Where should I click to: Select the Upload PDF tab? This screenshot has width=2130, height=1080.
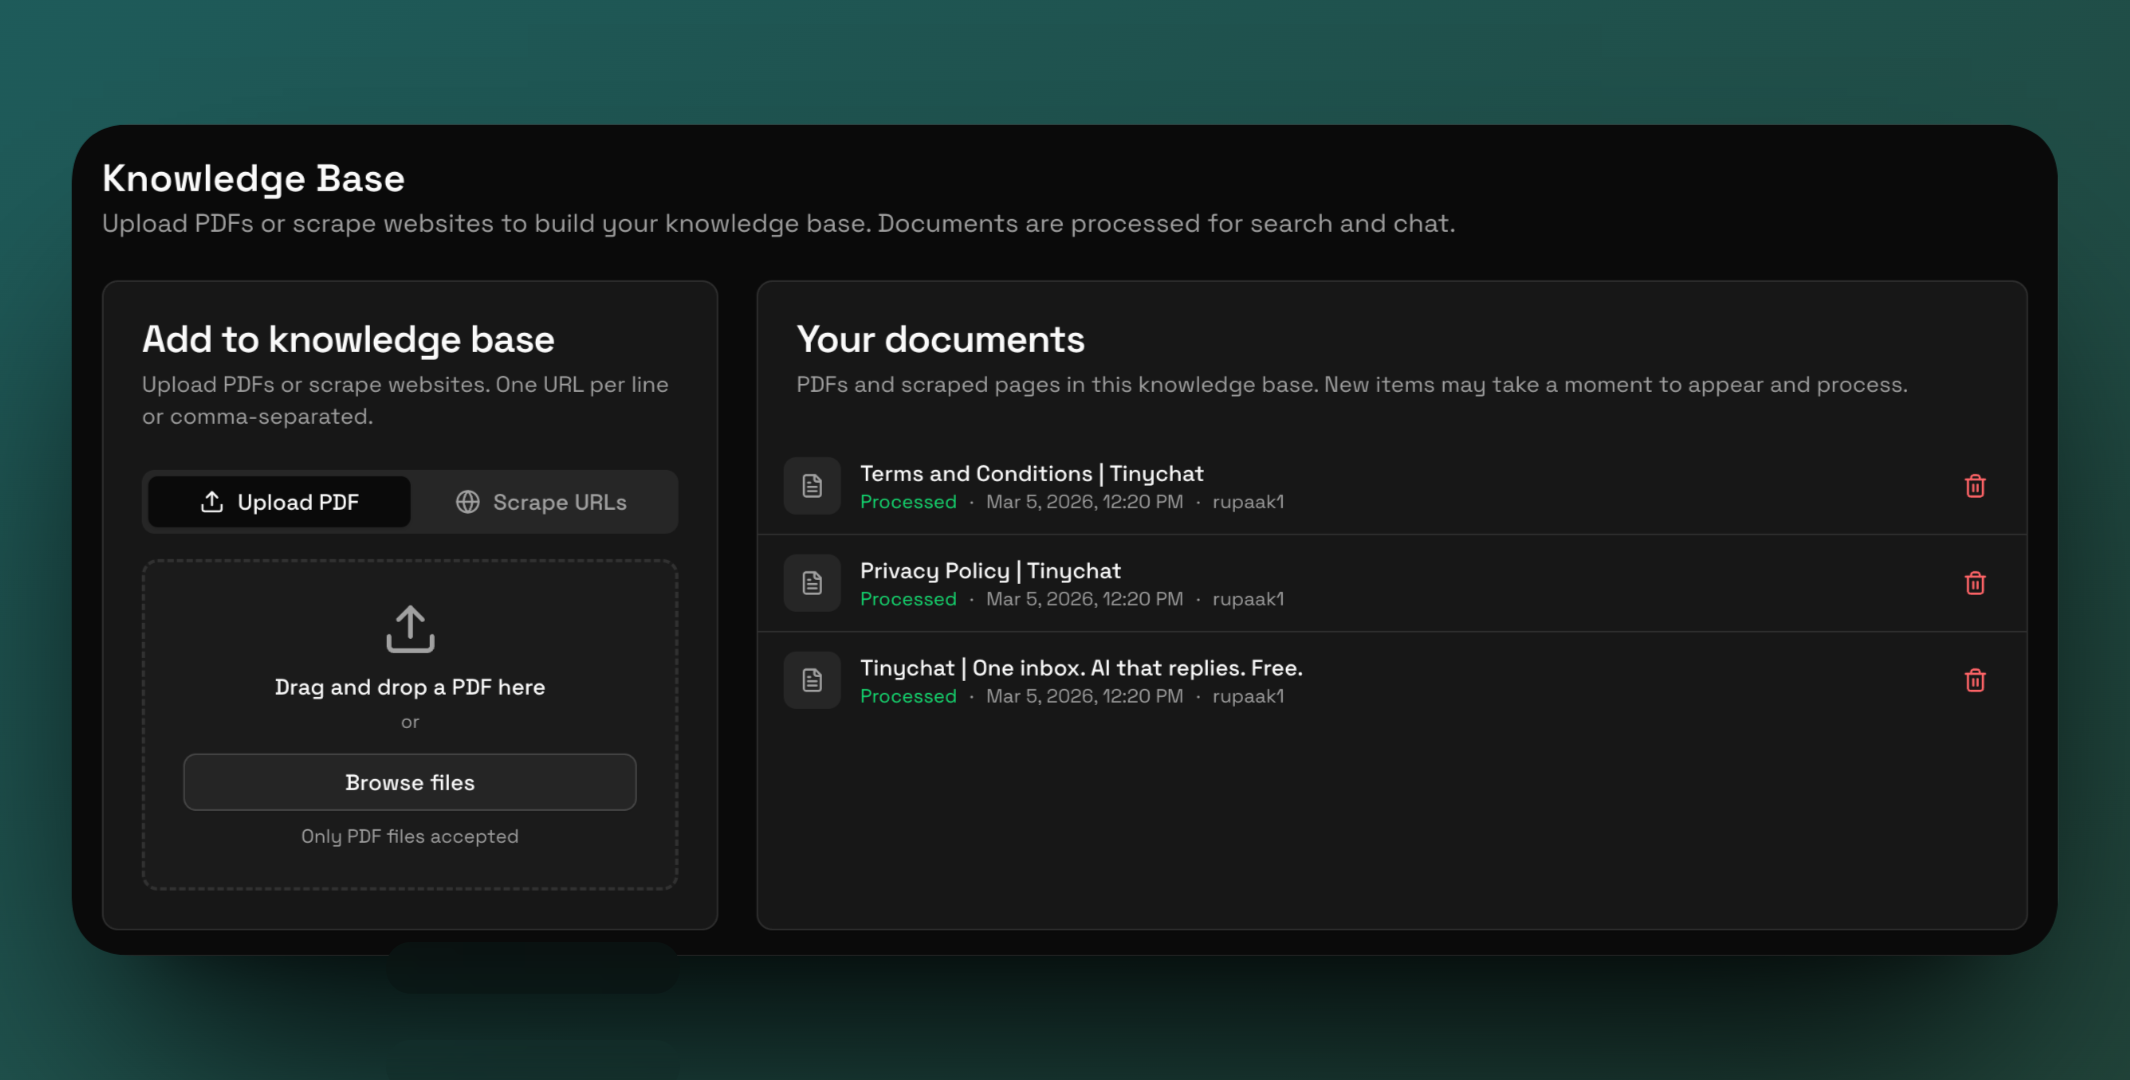(280, 502)
